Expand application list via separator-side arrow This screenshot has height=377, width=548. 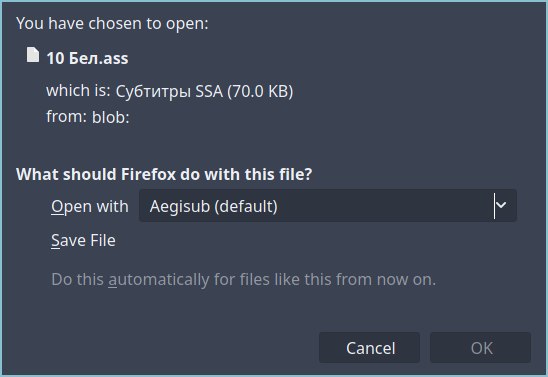coord(501,205)
